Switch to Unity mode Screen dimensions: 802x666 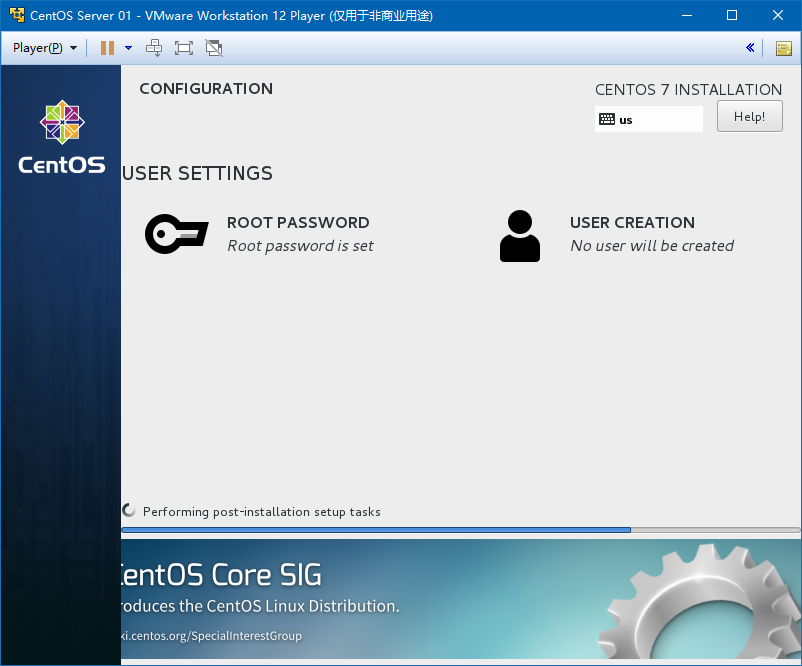tap(213, 47)
